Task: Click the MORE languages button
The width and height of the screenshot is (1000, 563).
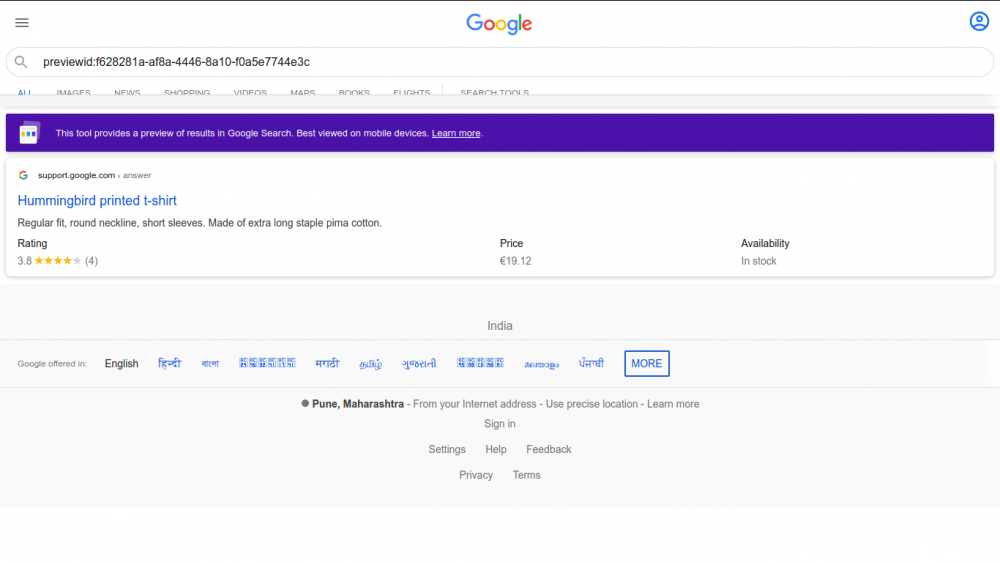Action: (x=647, y=363)
